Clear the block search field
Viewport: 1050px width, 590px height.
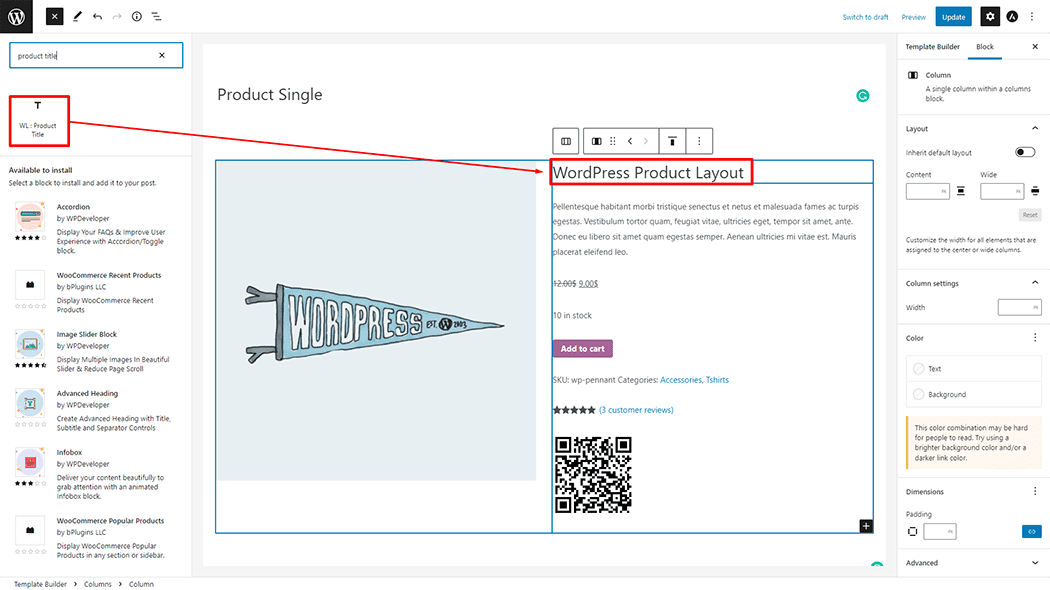pyautogui.click(x=162, y=56)
